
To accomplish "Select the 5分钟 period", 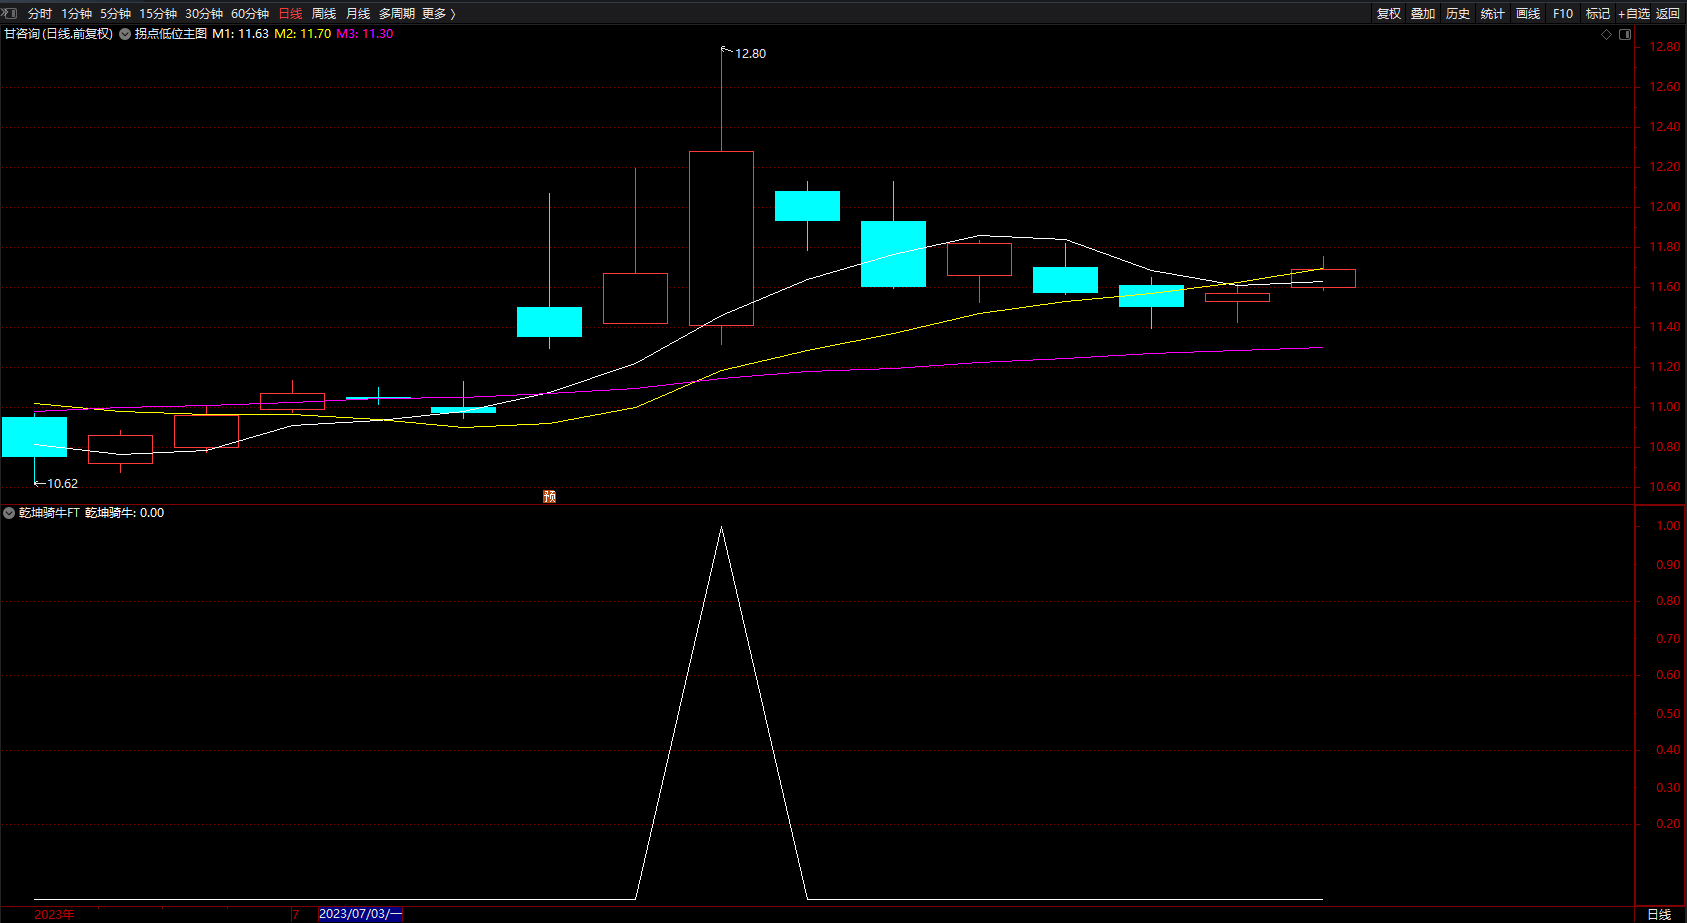I will [115, 13].
